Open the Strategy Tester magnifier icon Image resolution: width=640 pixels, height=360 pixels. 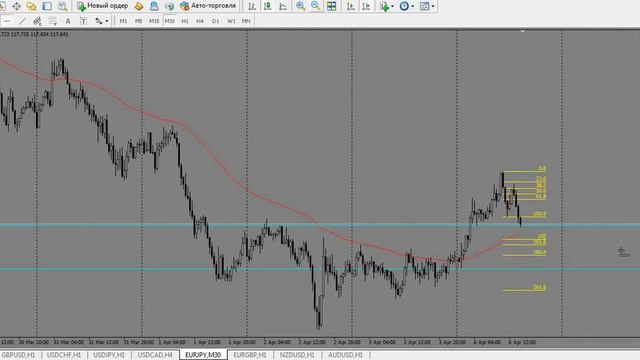(x=62, y=6)
